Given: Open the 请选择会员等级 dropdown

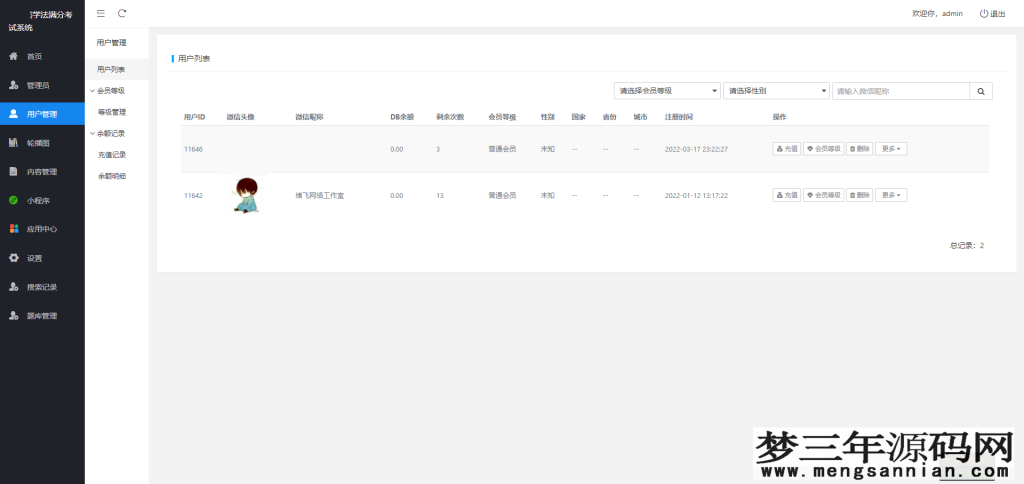Looking at the screenshot, I should point(667,91).
